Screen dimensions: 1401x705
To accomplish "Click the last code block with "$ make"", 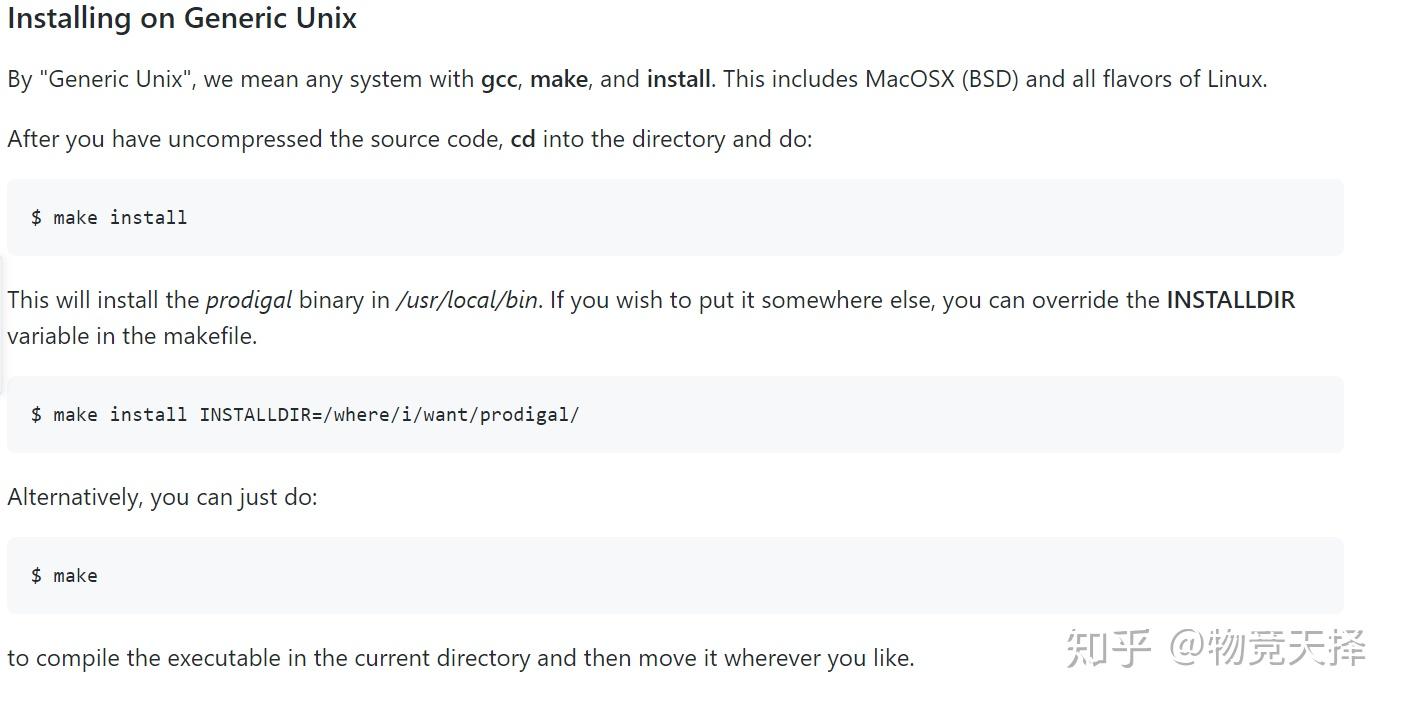I will pos(675,576).
